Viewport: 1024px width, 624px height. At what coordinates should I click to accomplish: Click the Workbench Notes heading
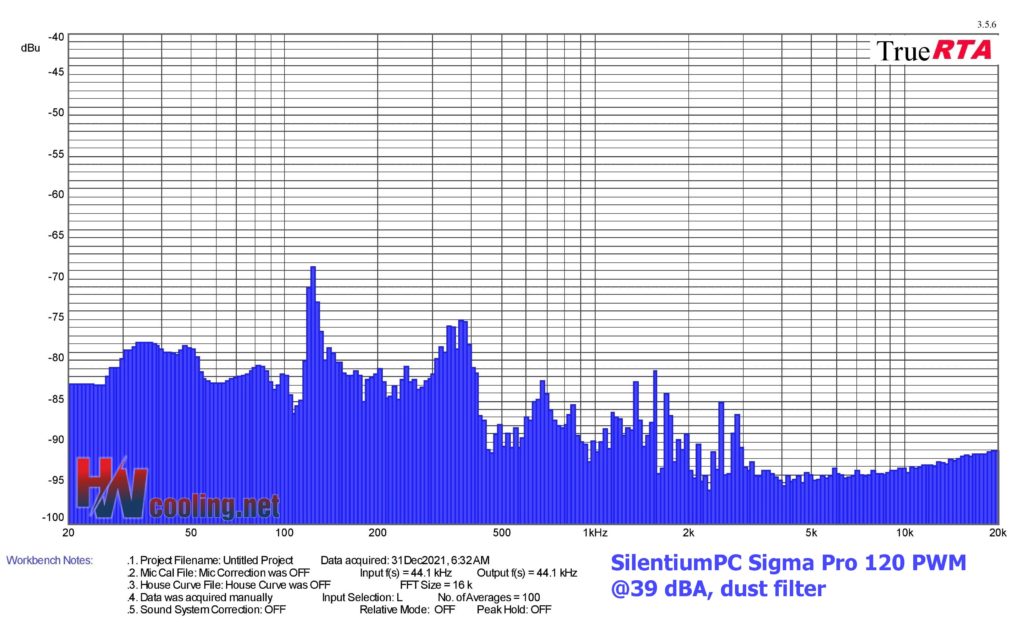50,560
